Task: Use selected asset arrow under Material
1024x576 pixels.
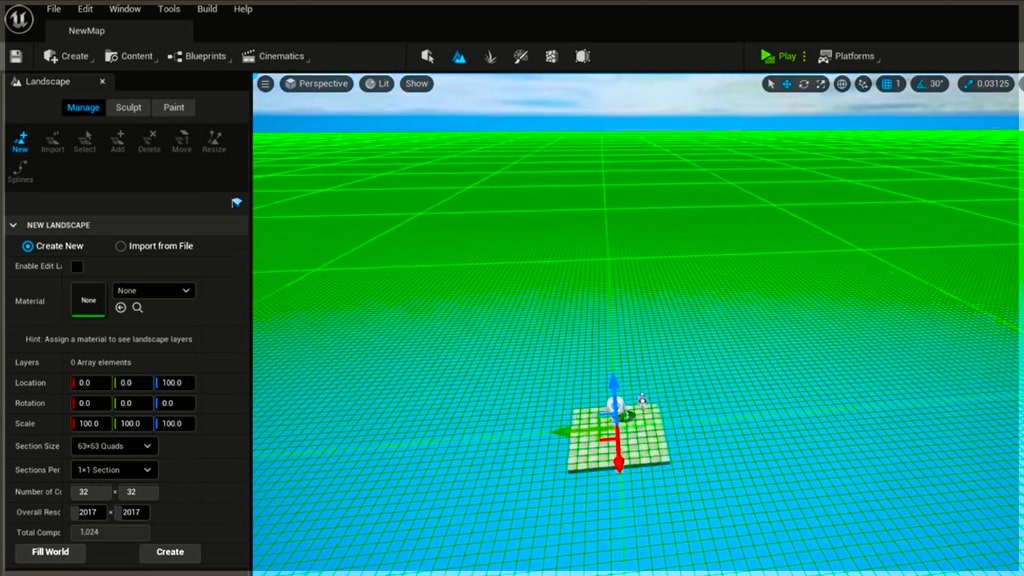Action: [121, 308]
